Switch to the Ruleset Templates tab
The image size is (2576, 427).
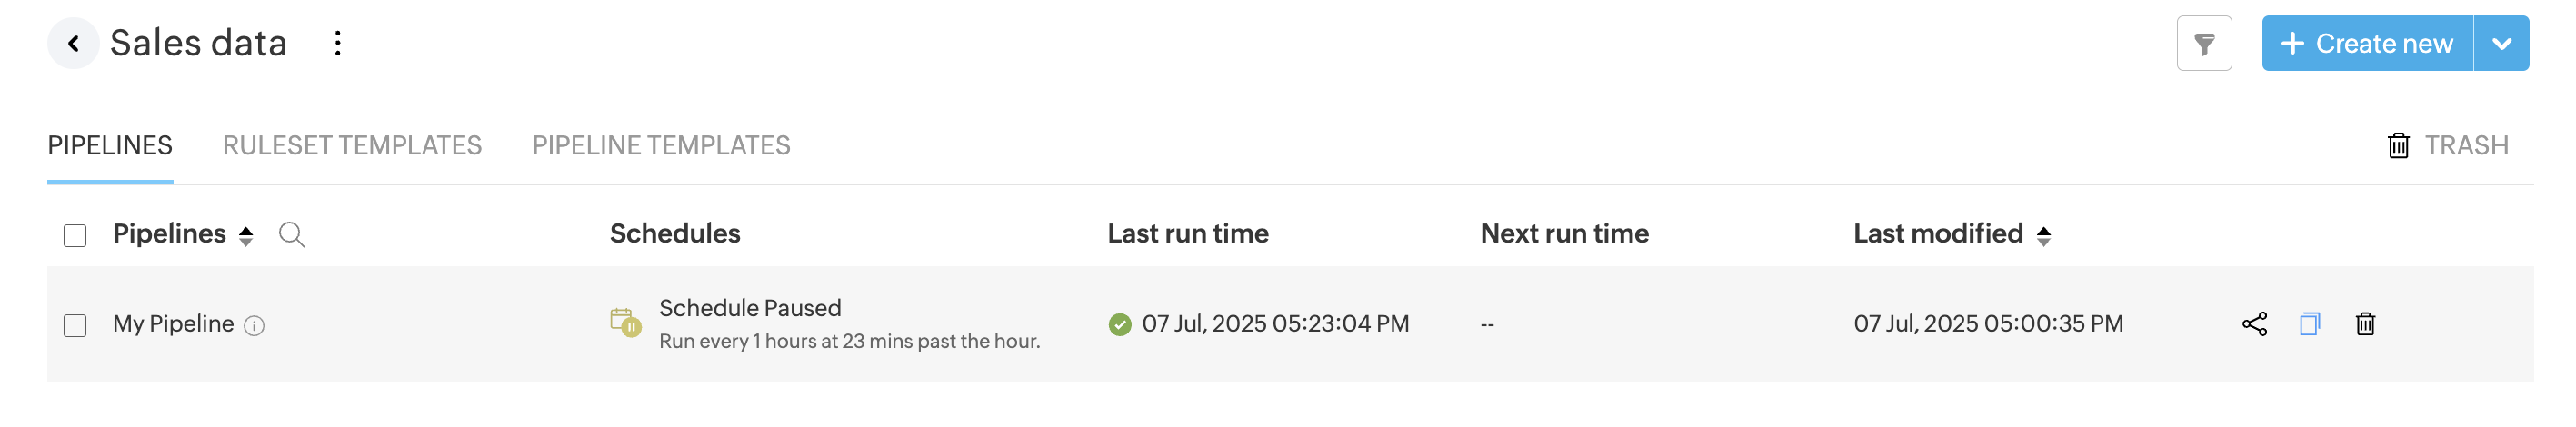(352, 146)
